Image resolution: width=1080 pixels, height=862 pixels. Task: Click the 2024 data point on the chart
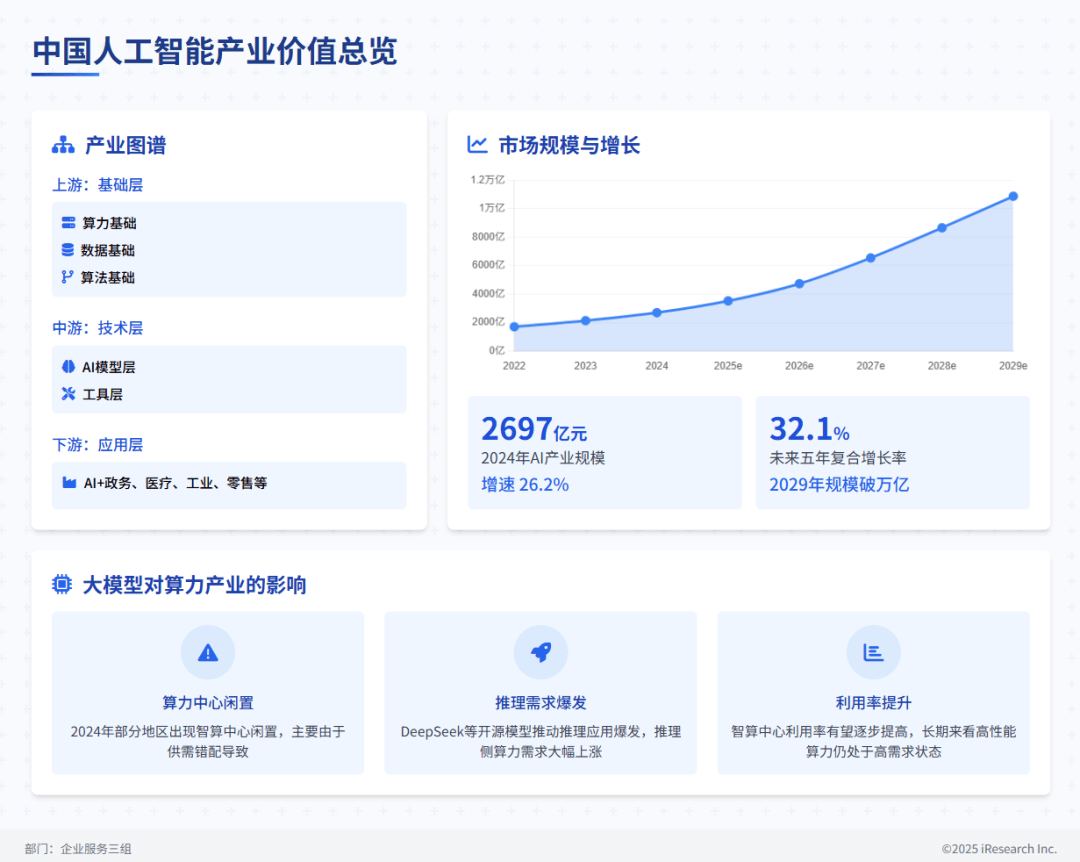click(x=657, y=313)
